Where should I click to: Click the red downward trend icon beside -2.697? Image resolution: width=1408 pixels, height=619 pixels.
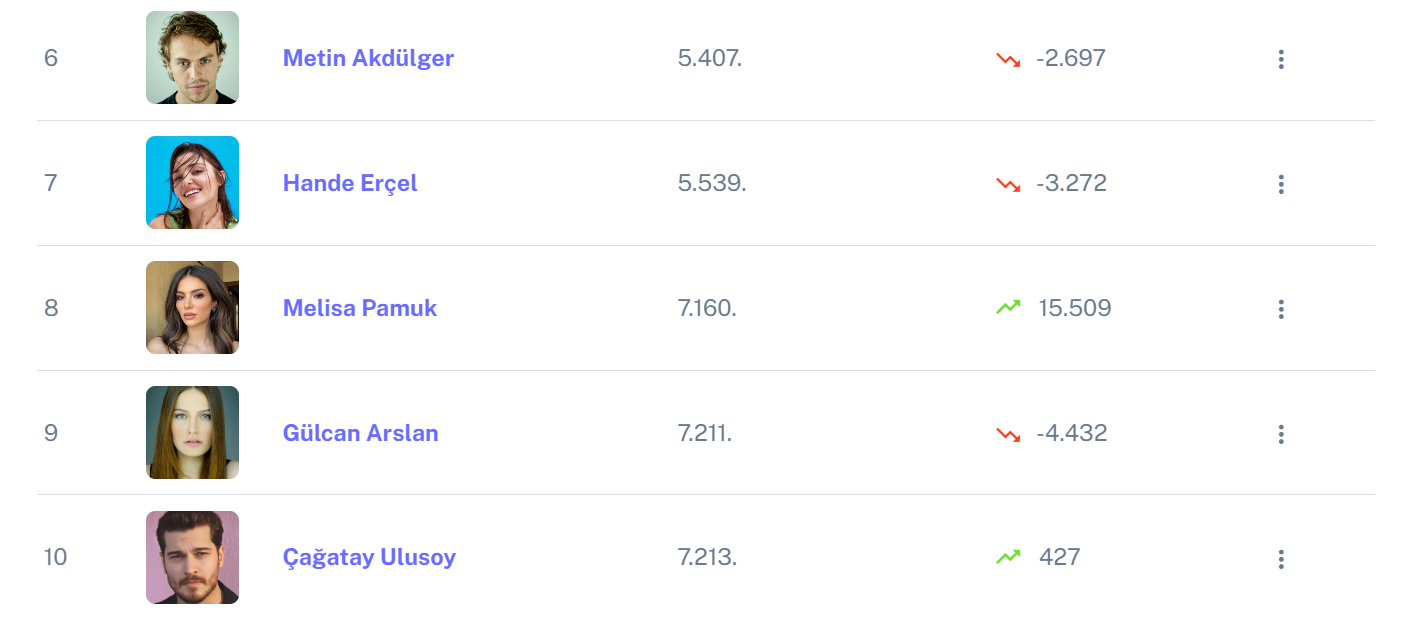coord(1008,59)
